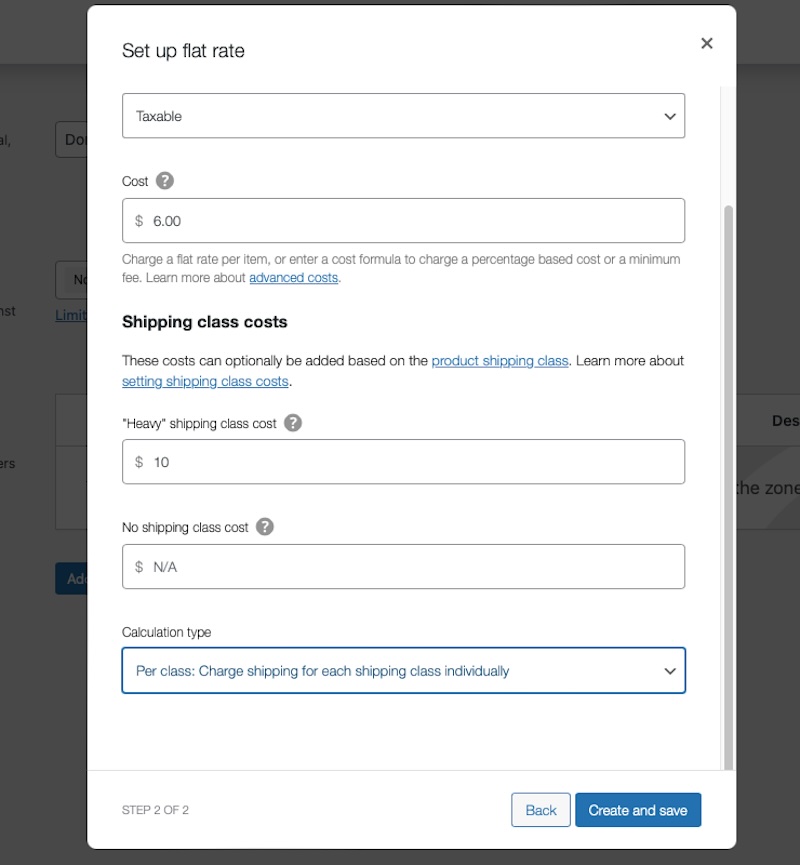Open the product shipping class link

coord(500,361)
